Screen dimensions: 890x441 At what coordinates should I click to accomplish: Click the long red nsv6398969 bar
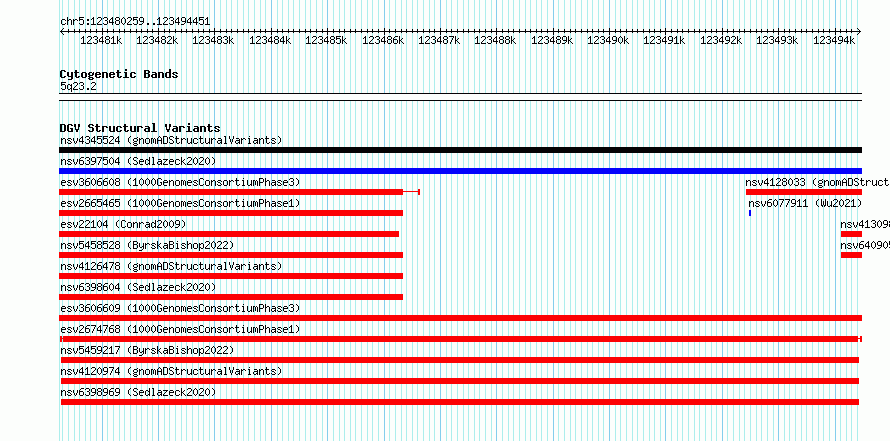click(460, 402)
